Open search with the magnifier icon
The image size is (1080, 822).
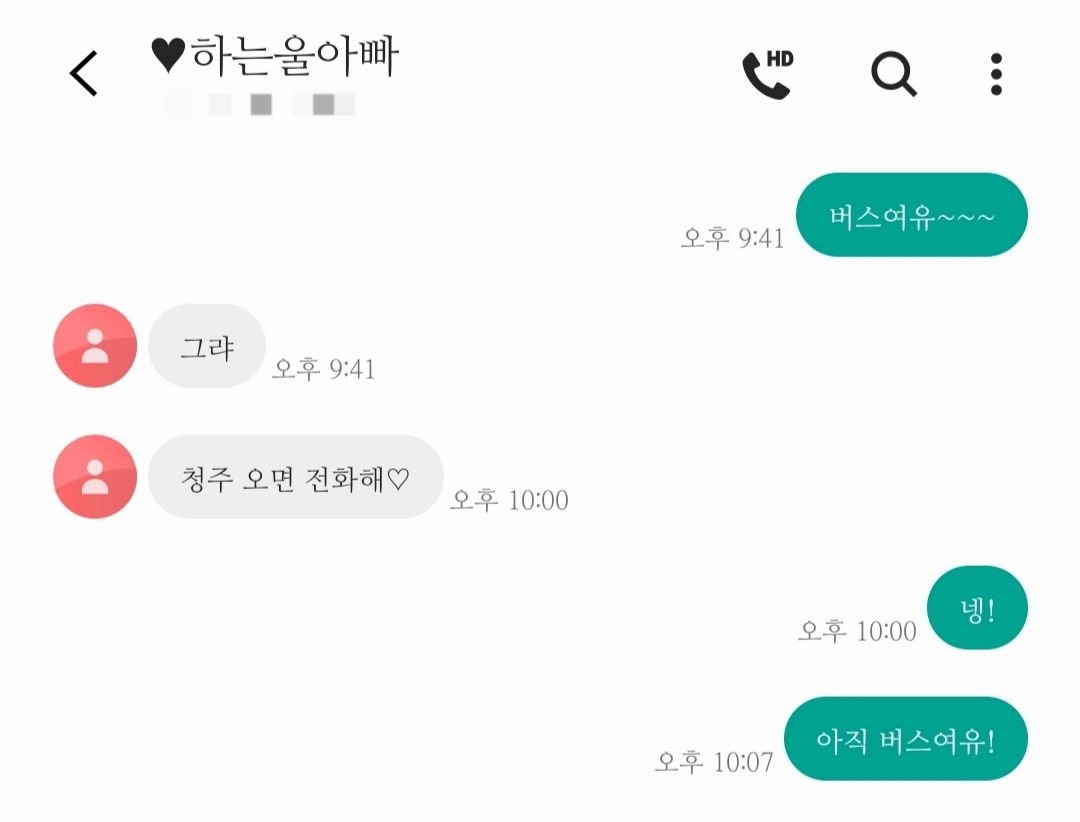(x=893, y=74)
